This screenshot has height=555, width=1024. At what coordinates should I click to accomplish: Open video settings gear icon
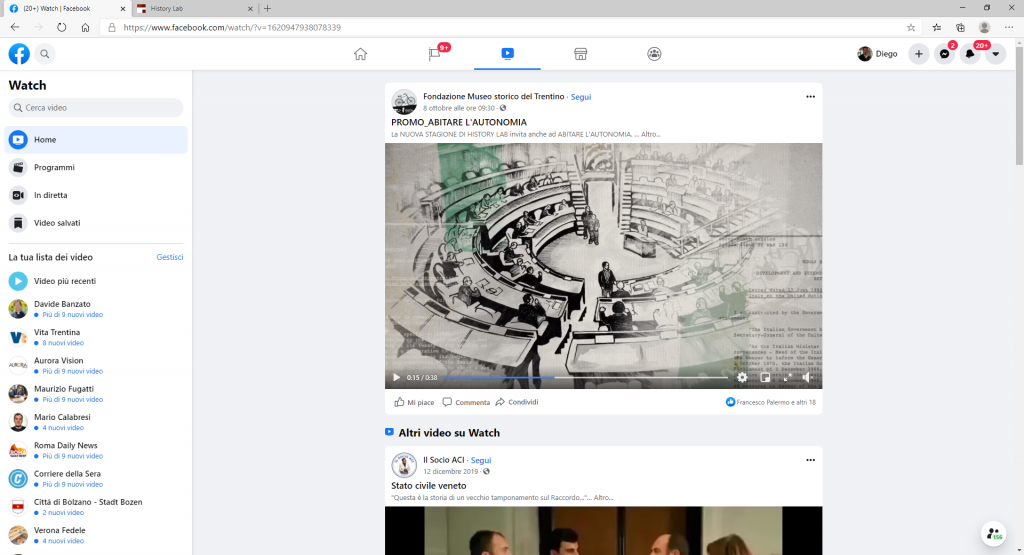pyautogui.click(x=742, y=377)
